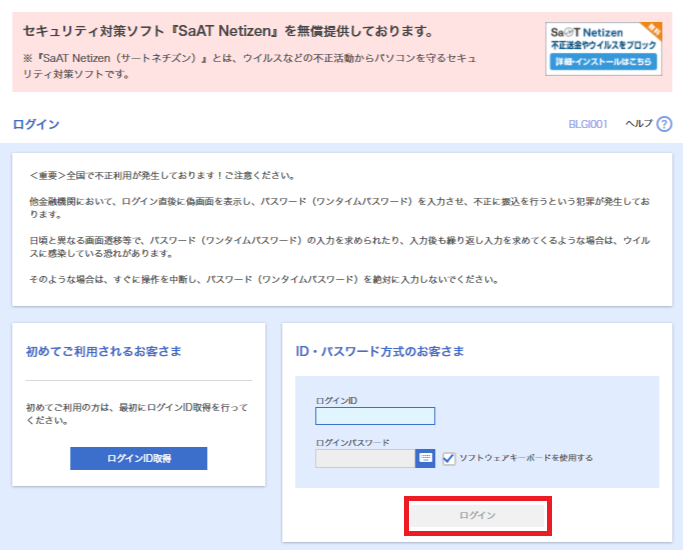Click the そのような場合は warning sentence

pos(264,280)
